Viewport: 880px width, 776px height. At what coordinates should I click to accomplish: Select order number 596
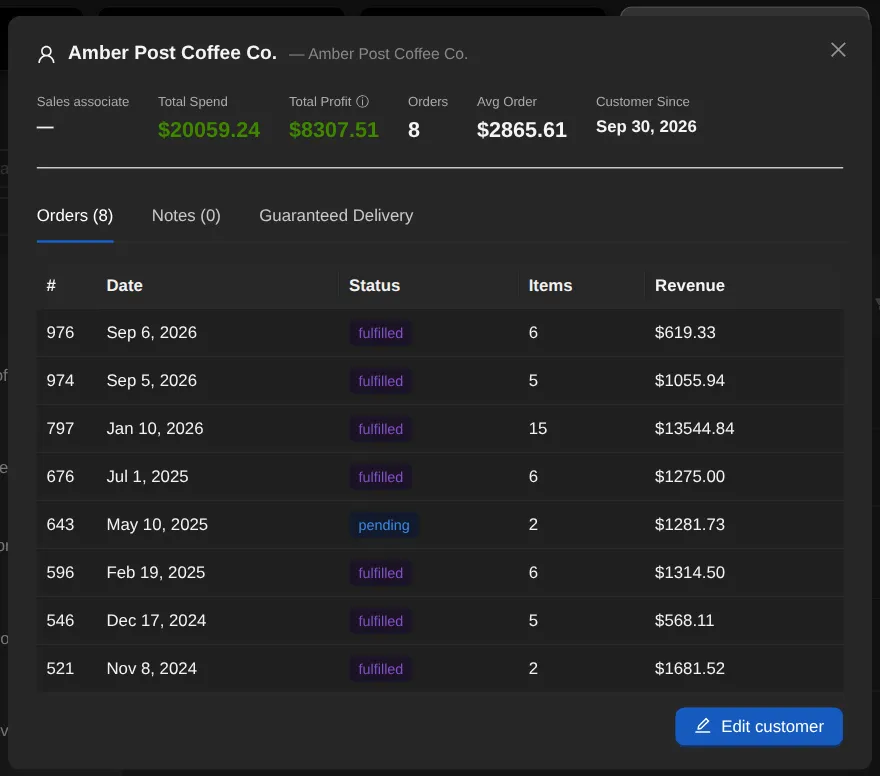[x=60, y=572]
